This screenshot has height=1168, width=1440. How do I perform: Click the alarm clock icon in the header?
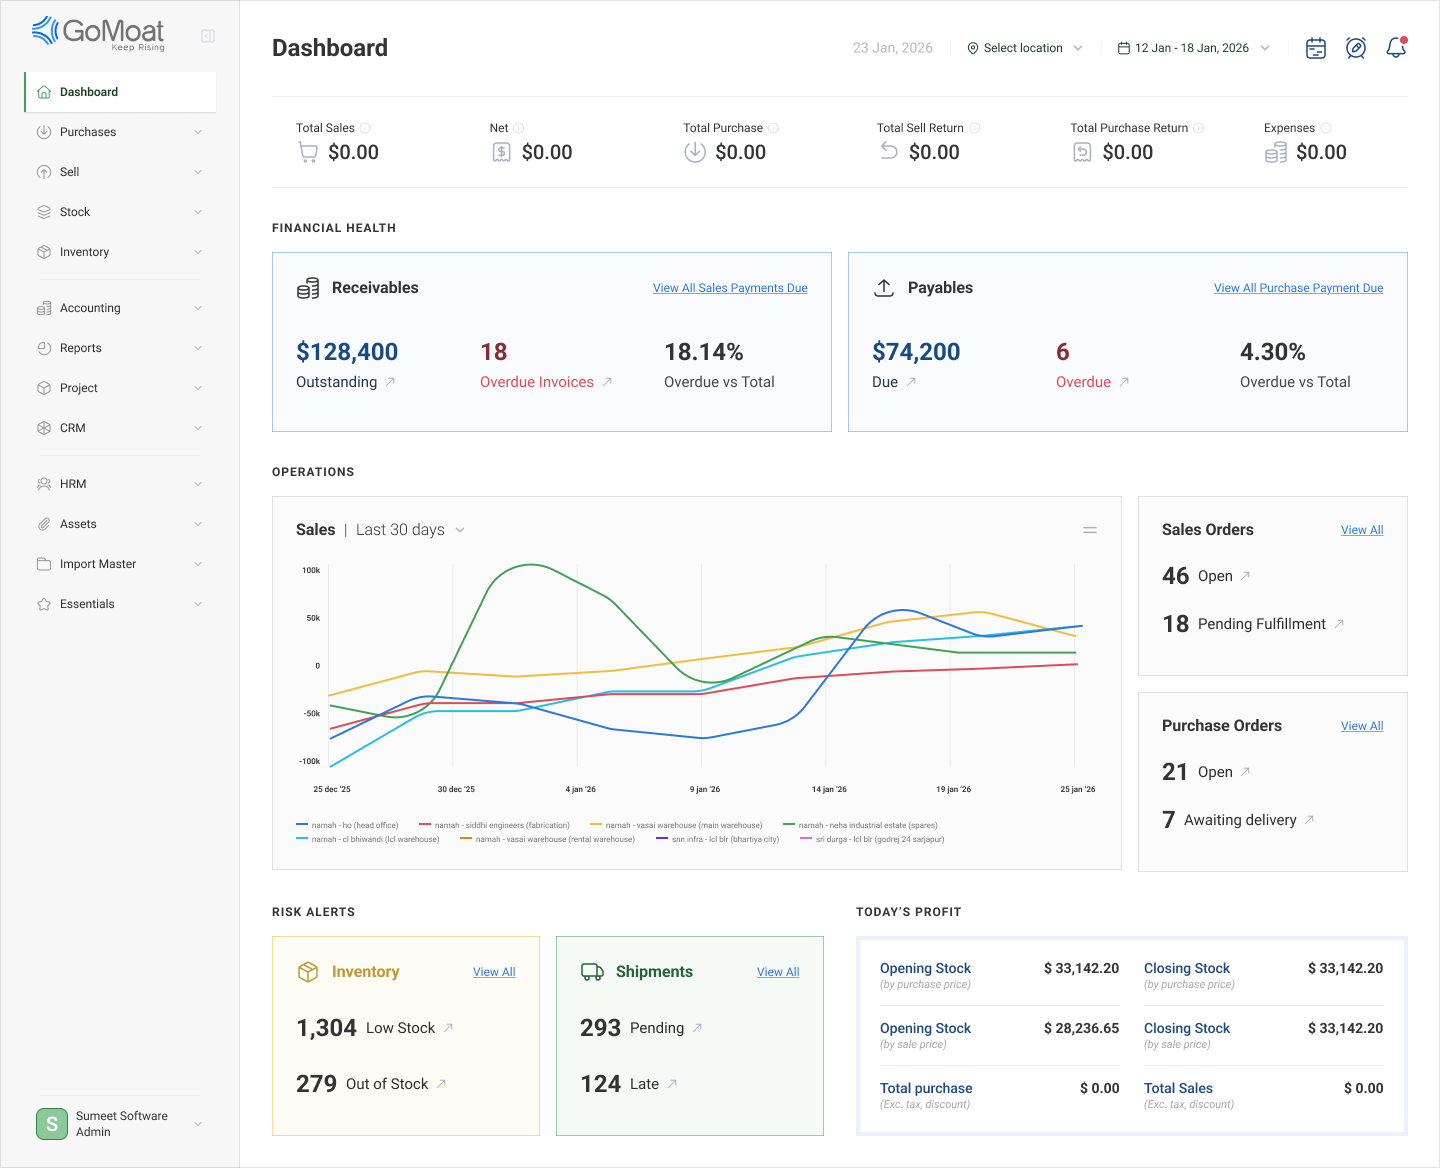click(x=1356, y=48)
